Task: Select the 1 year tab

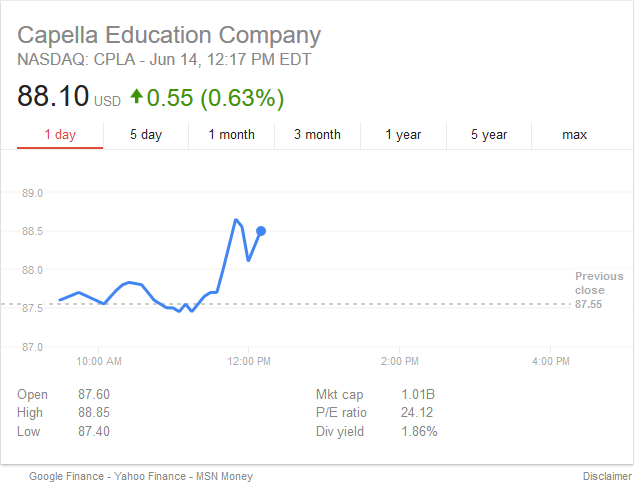Action: coord(403,135)
